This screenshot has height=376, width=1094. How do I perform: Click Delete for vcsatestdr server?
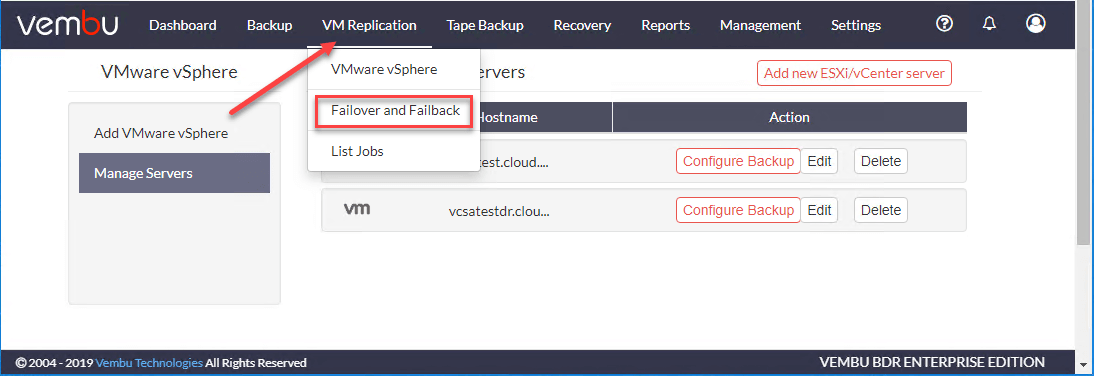tap(881, 210)
